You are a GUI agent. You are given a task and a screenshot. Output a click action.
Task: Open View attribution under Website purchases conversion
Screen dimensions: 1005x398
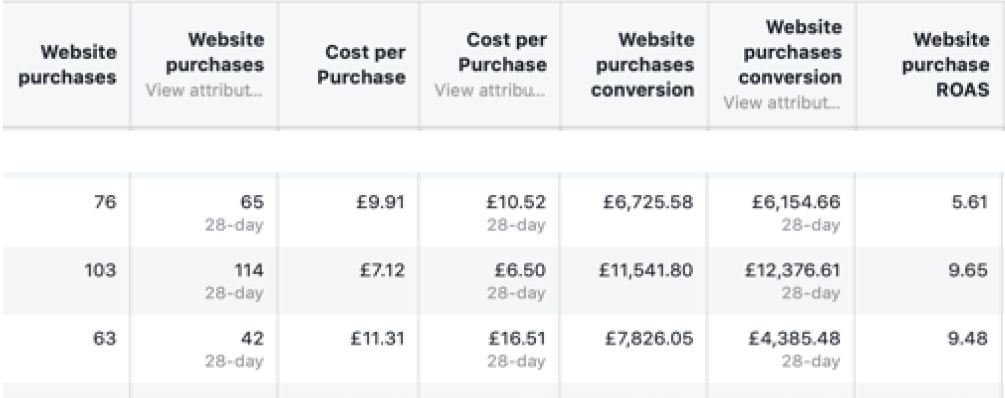point(782,103)
